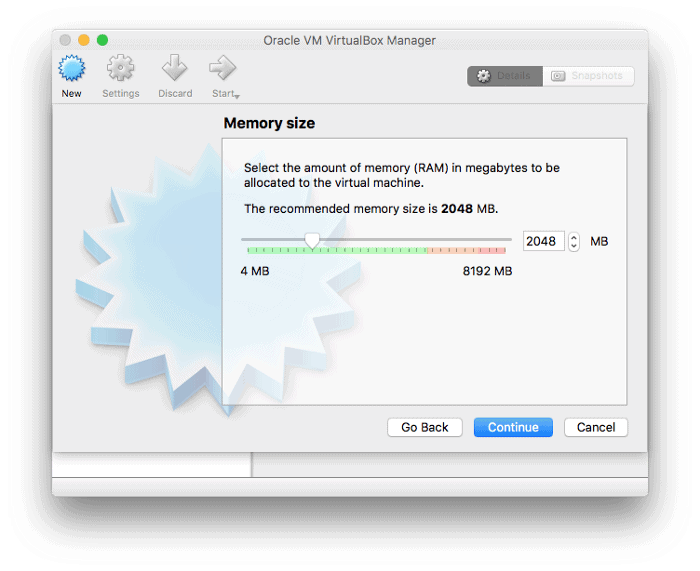
Task: Minimize window with the yellow button
Action: [x=84, y=40]
